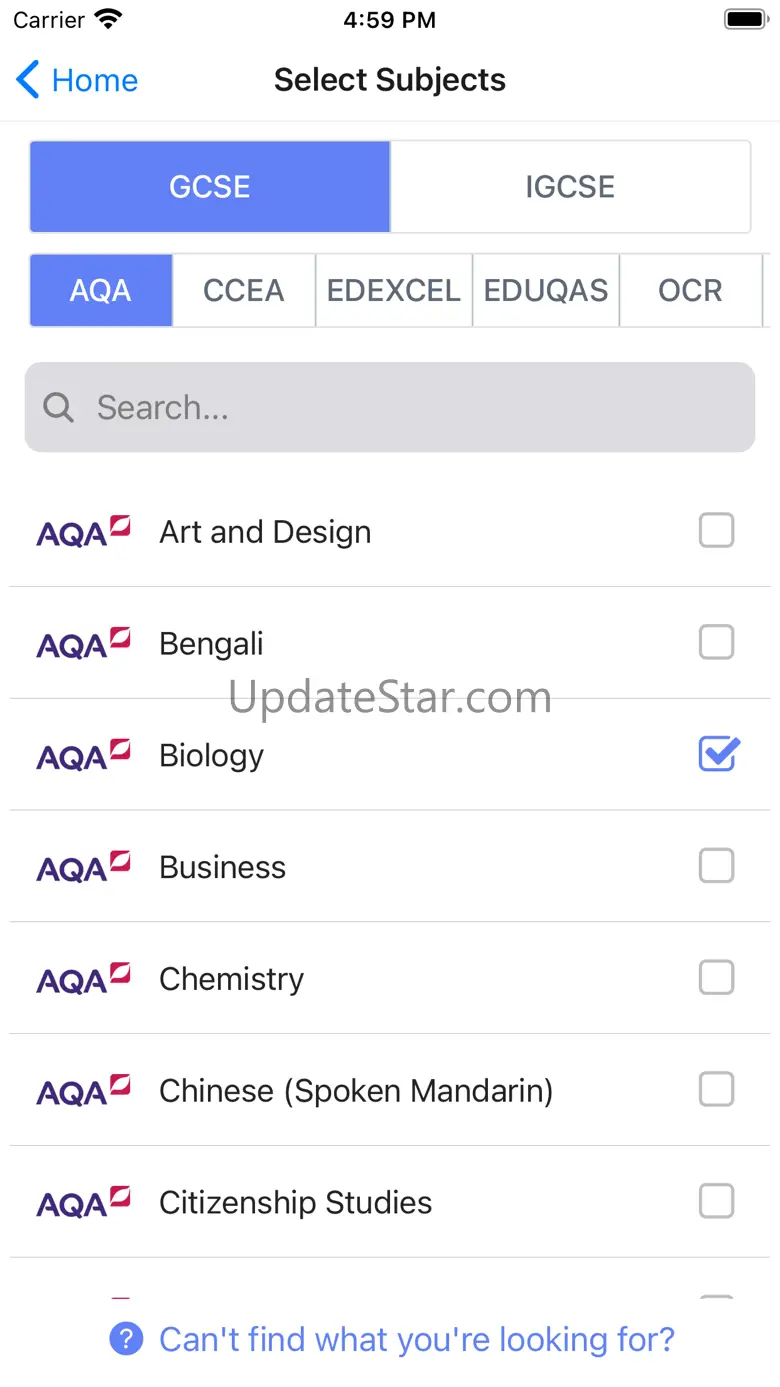Open "Can't find what you're looking for?" link
The height and width of the screenshot is (1387, 780).
click(417, 1338)
